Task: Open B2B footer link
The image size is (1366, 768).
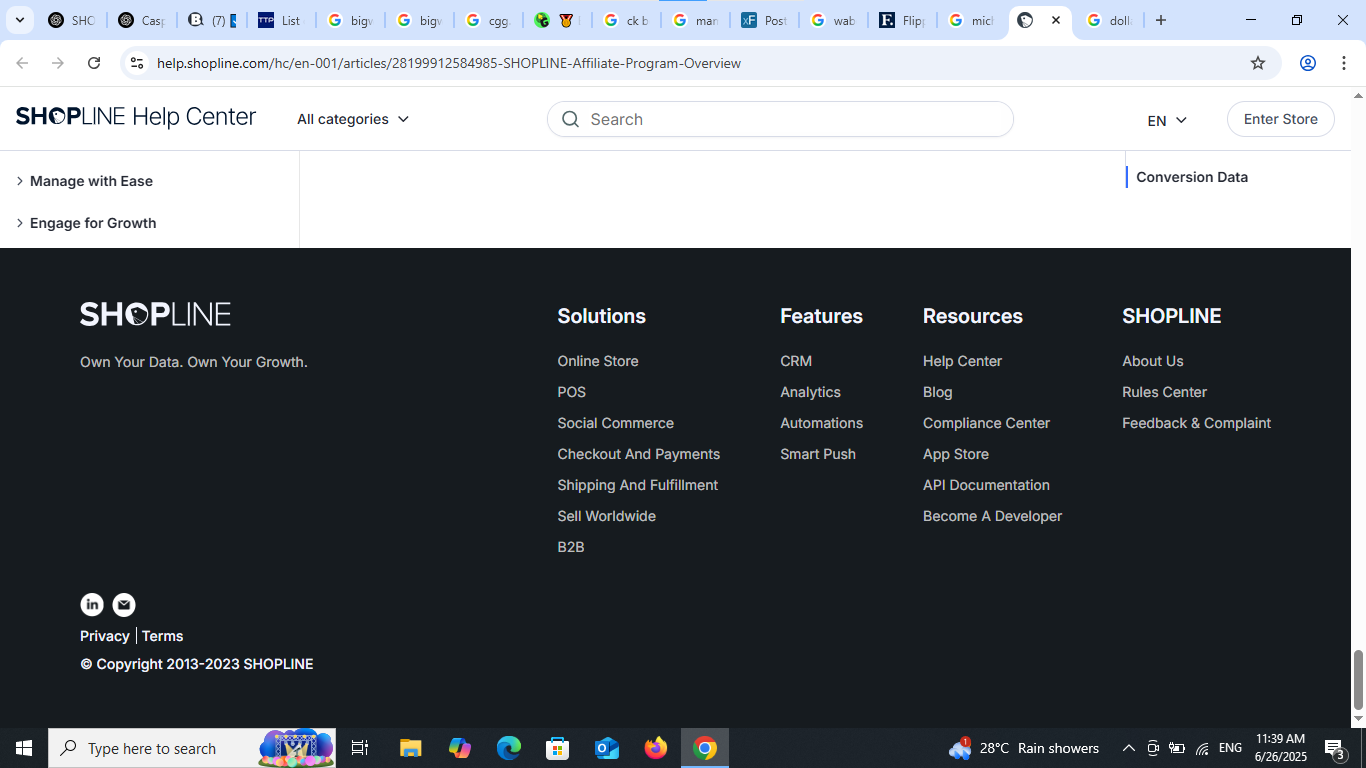Action: pyautogui.click(x=571, y=547)
